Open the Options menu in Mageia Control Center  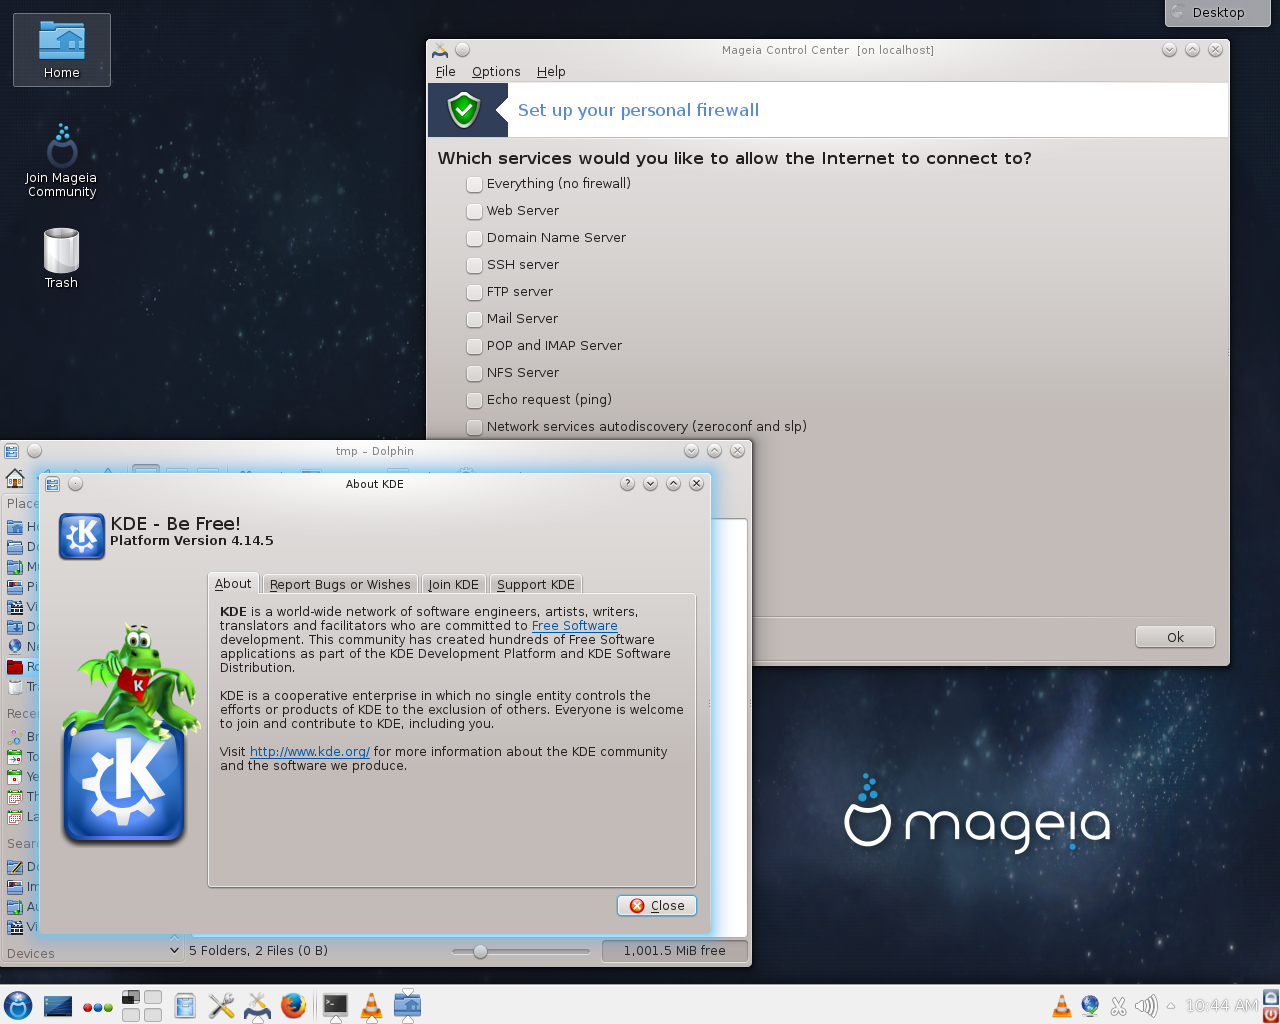[496, 72]
